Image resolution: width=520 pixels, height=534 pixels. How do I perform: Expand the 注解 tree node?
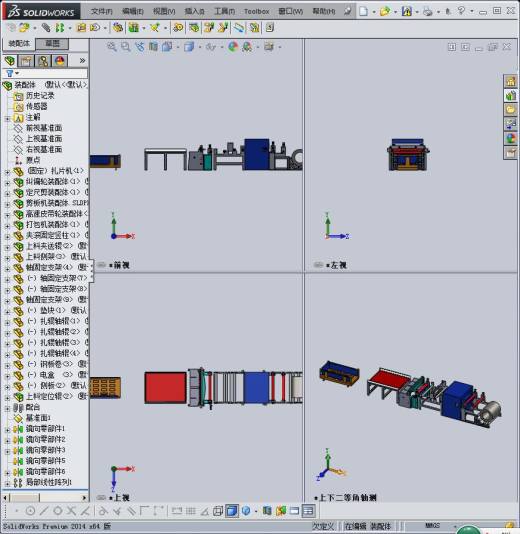click(7, 119)
